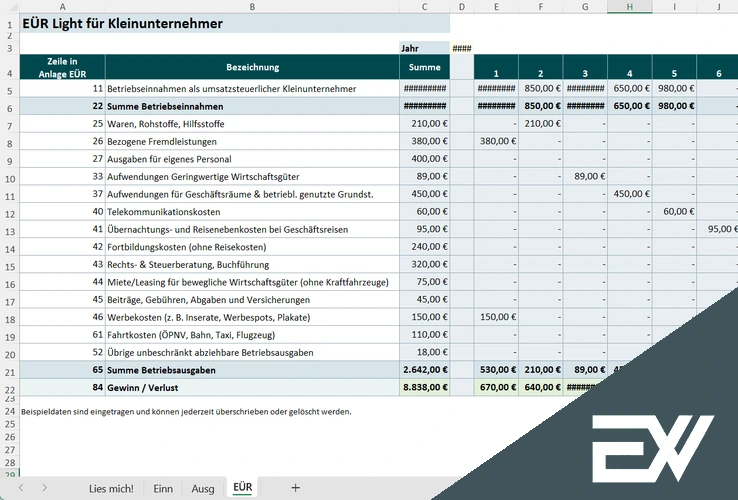Select column B header

click(252, 7)
